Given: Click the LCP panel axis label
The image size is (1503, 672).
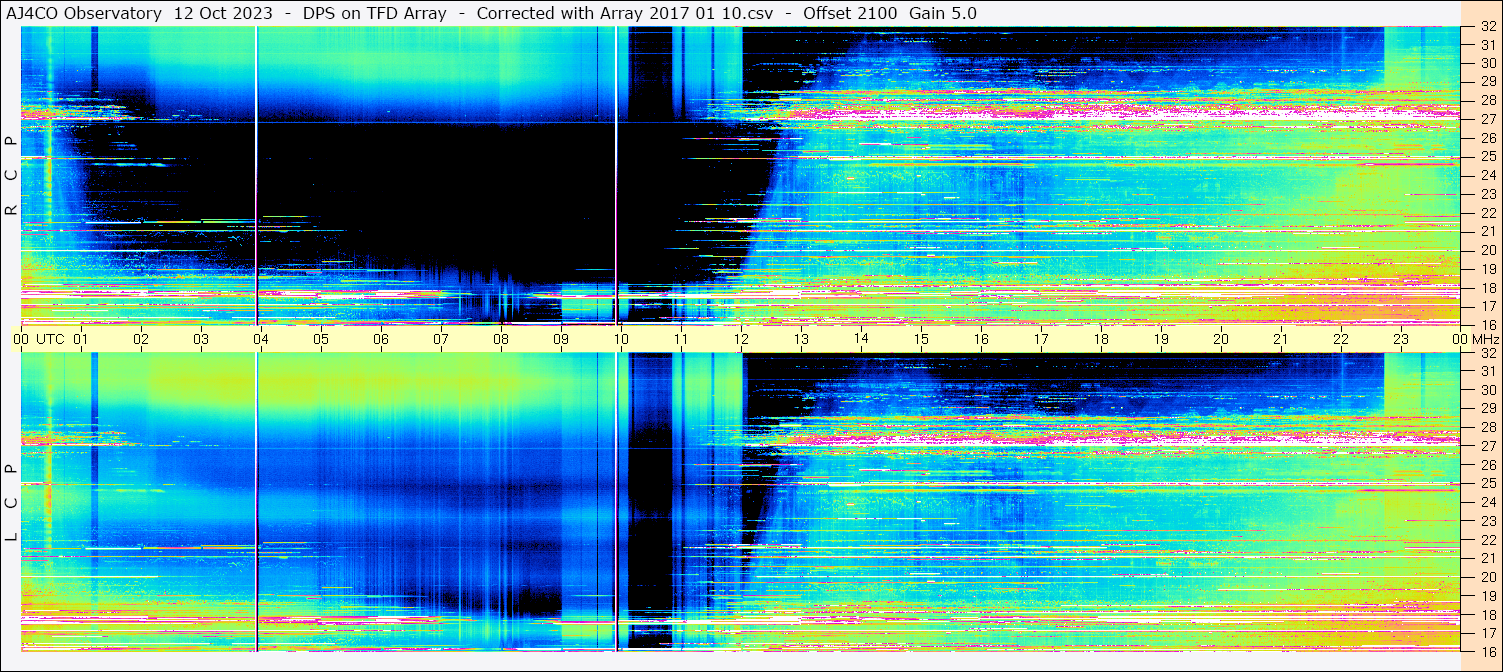Looking at the screenshot, I should point(11,503).
